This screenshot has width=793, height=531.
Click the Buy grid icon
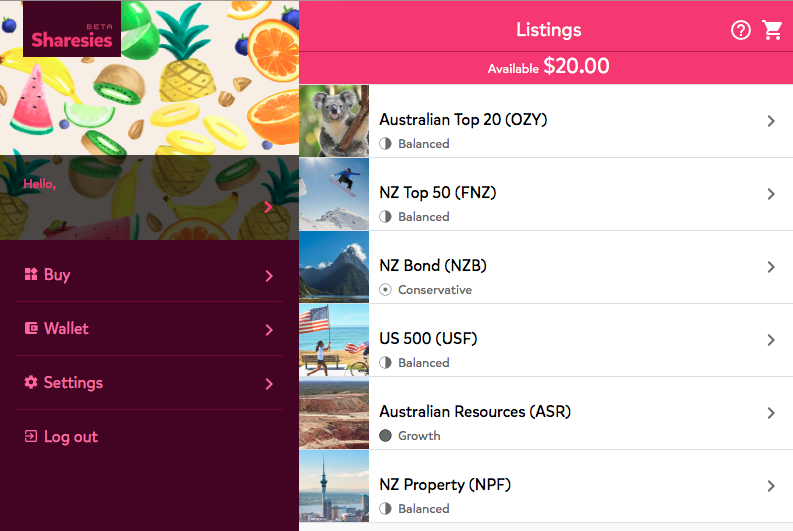click(31, 275)
